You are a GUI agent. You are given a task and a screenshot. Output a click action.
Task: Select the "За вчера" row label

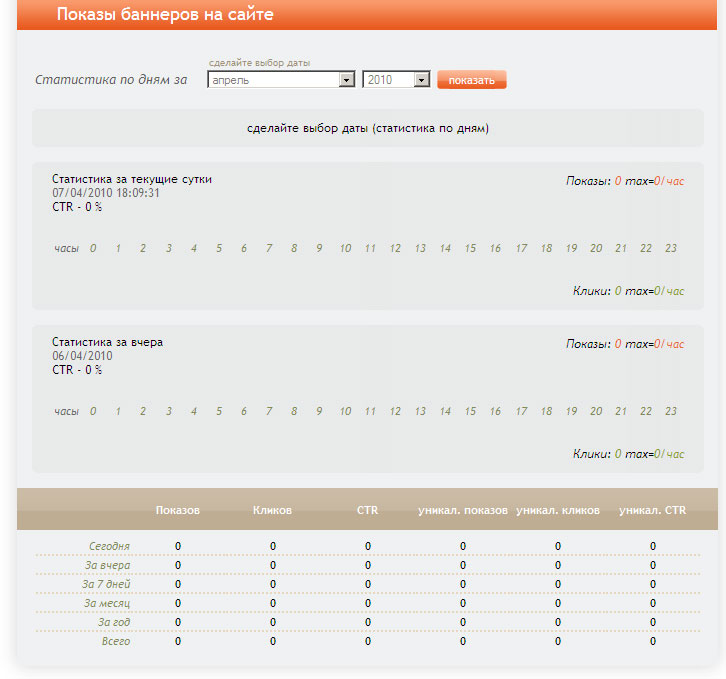click(106, 565)
